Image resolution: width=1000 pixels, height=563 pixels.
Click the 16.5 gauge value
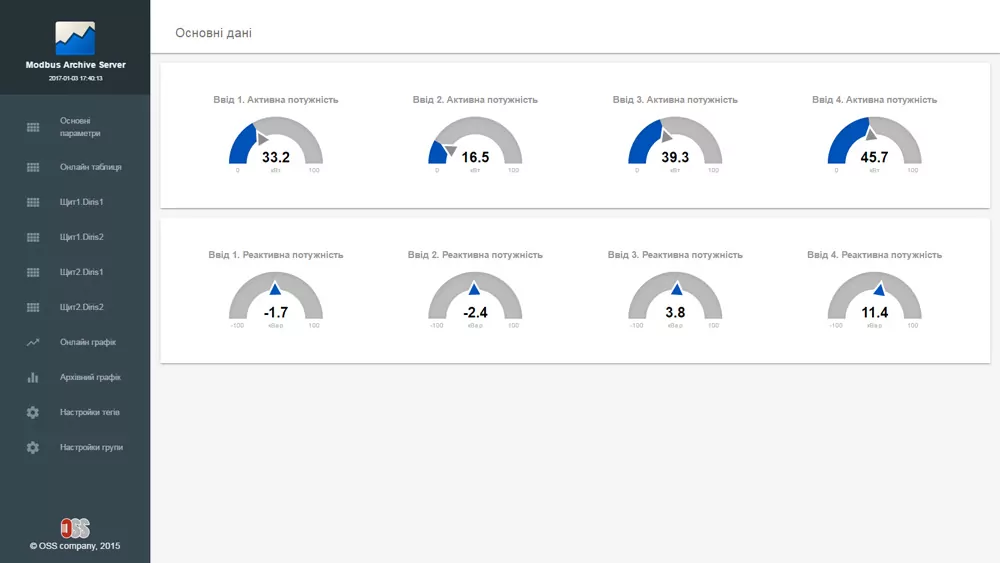[x=475, y=157]
